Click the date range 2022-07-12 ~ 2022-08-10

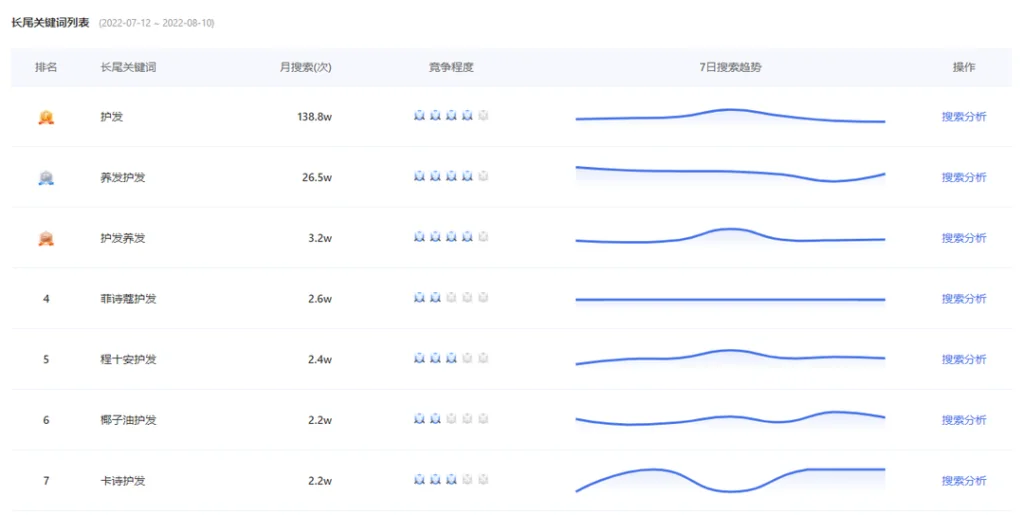pyautogui.click(x=157, y=23)
